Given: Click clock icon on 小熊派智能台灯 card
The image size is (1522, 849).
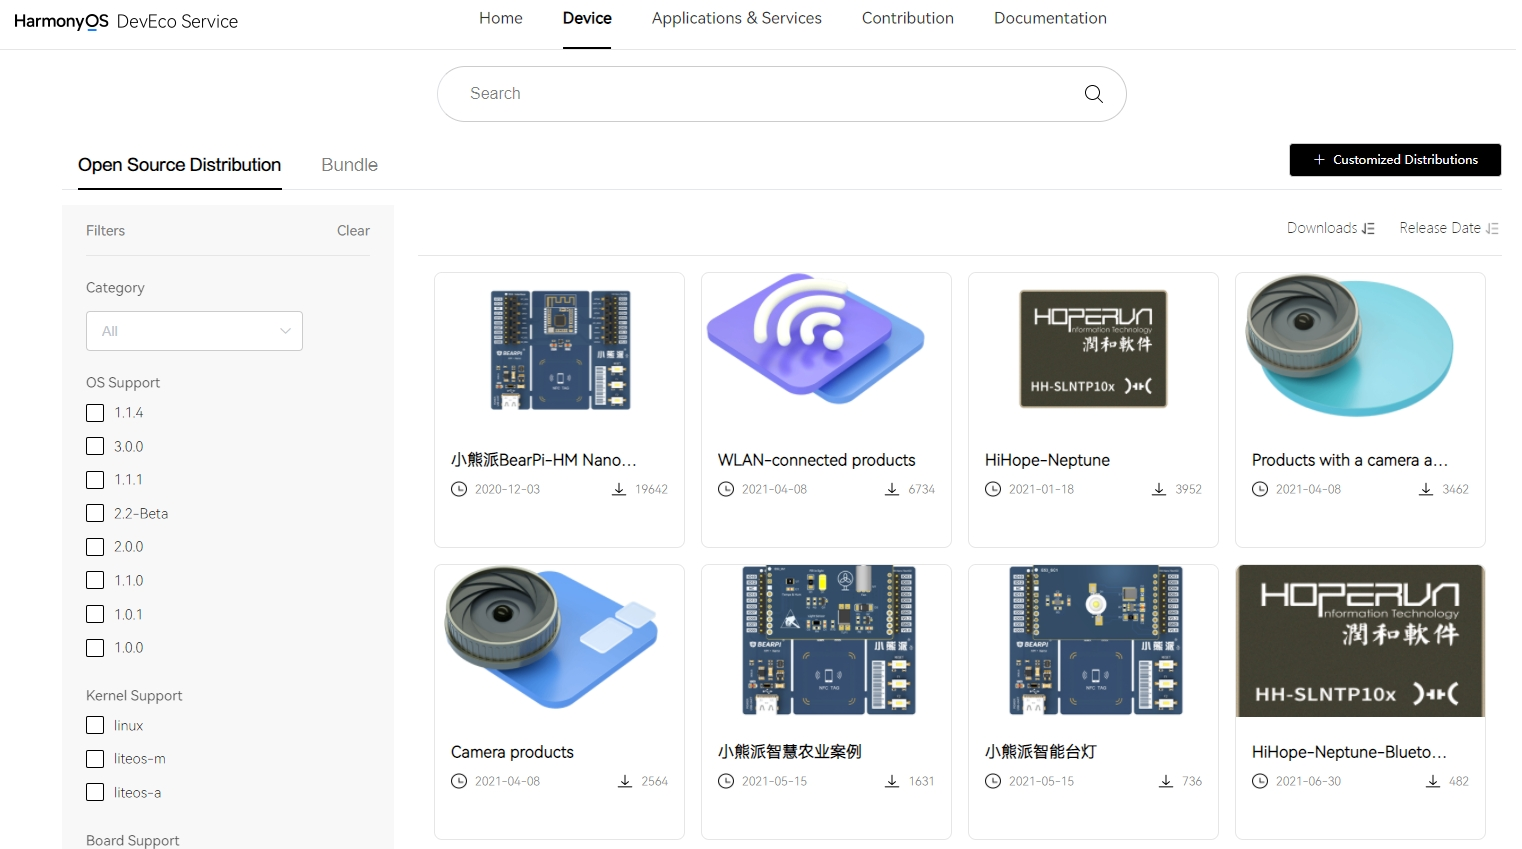Looking at the screenshot, I should (x=993, y=781).
